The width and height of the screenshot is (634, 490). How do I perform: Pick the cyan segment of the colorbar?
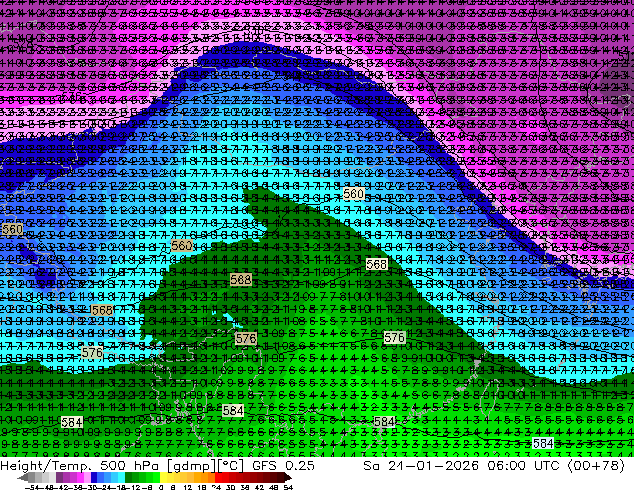[x=121, y=477]
